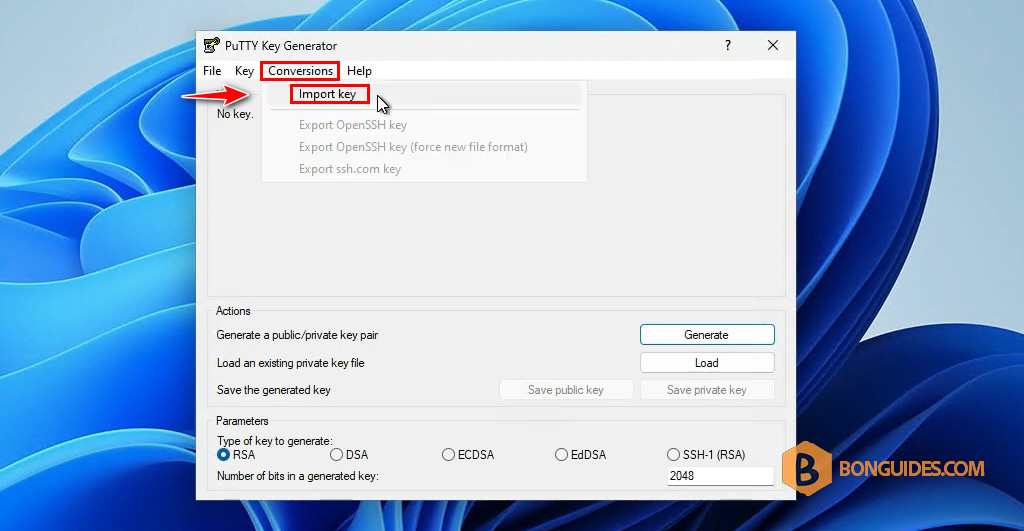Click the Load button
The height and width of the screenshot is (531, 1024).
[707, 362]
